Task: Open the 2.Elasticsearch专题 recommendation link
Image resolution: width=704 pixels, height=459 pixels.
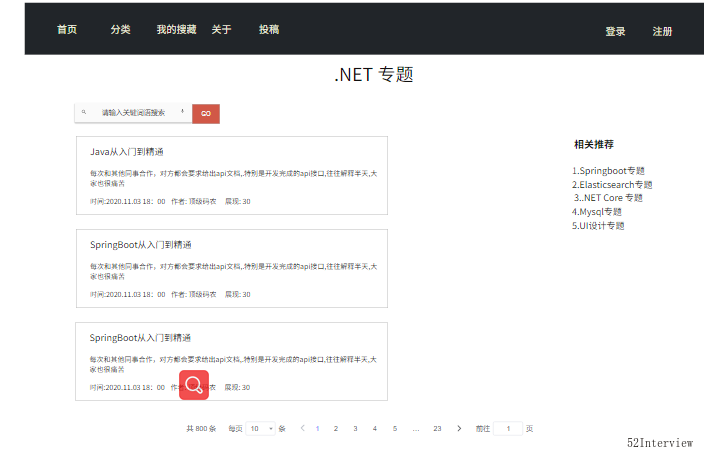Action: pyautogui.click(x=612, y=185)
